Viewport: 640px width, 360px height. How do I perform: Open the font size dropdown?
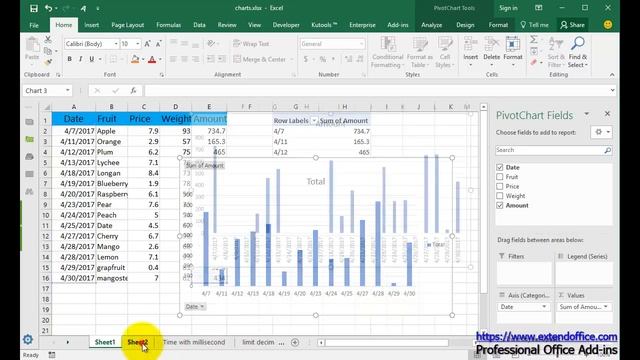(x=138, y=44)
